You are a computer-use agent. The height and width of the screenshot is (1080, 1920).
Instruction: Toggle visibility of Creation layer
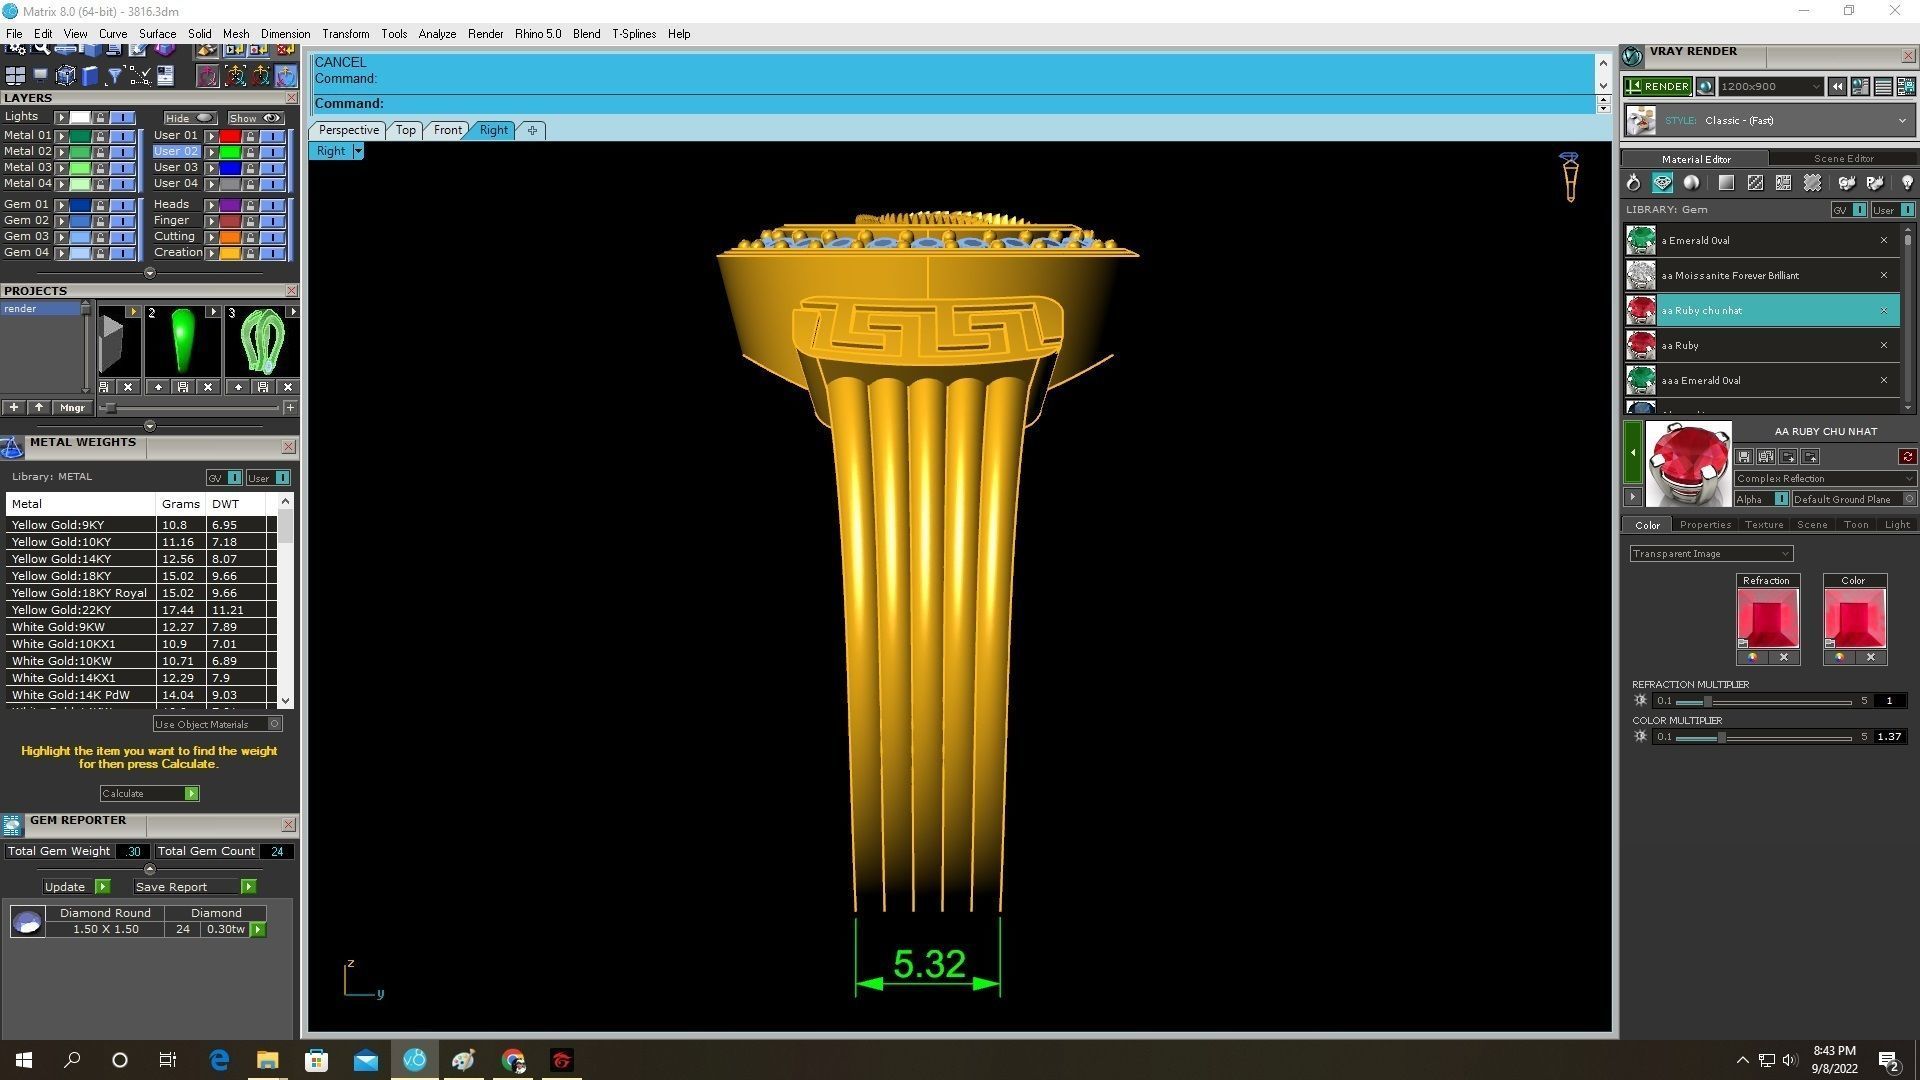272,253
